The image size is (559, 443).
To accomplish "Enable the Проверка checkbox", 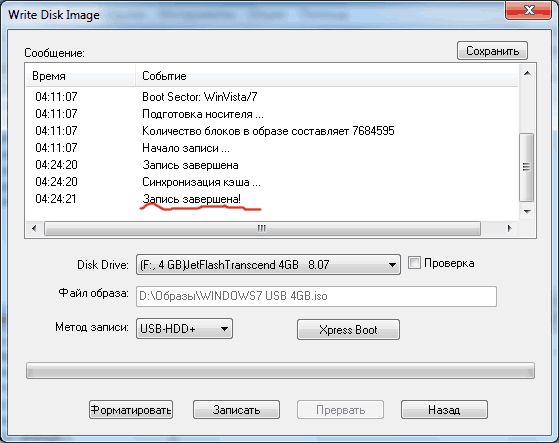I will click(414, 263).
